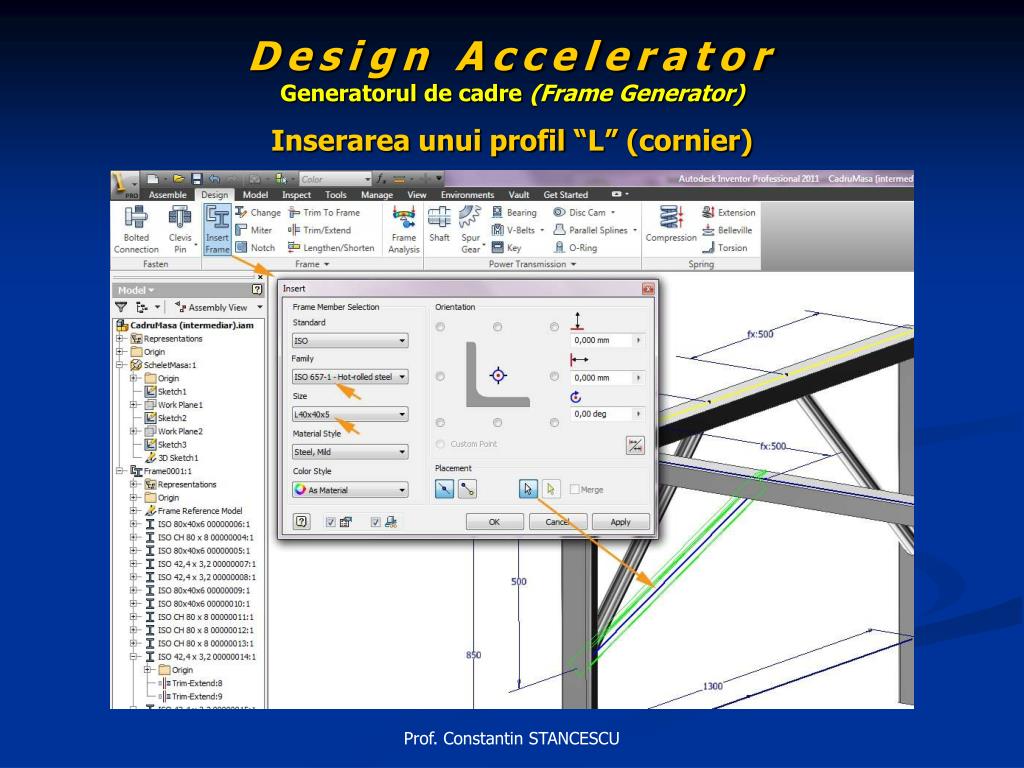The width and height of the screenshot is (1024, 768).
Task: Click the Belleville spring tool
Action: point(727,230)
